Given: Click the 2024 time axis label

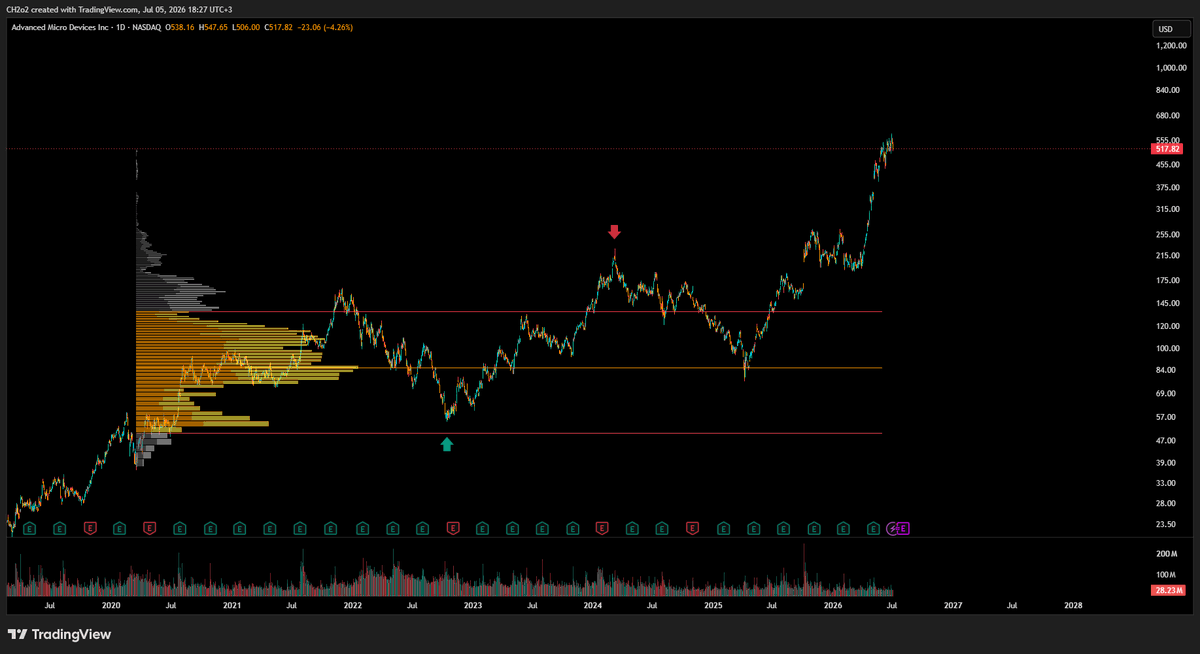Looking at the screenshot, I should click(x=592, y=605).
